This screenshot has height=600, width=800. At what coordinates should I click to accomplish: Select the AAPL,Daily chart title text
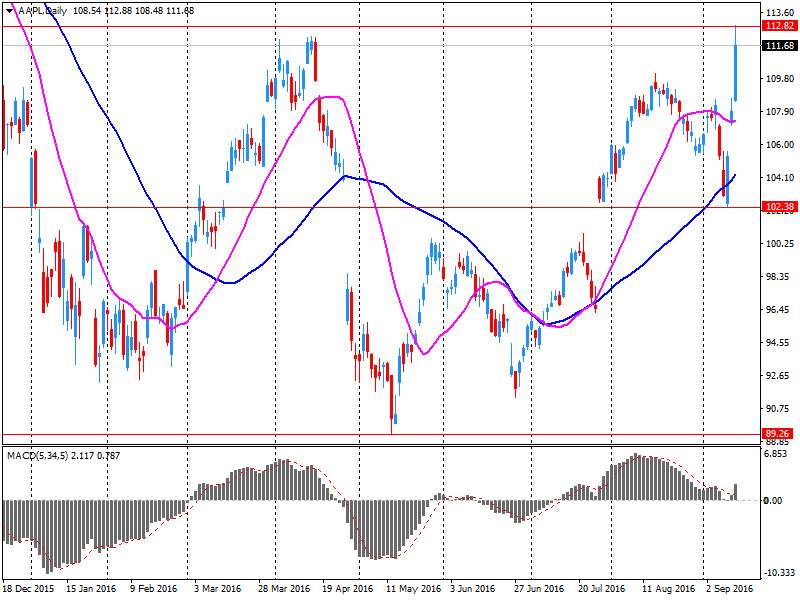coord(42,11)
